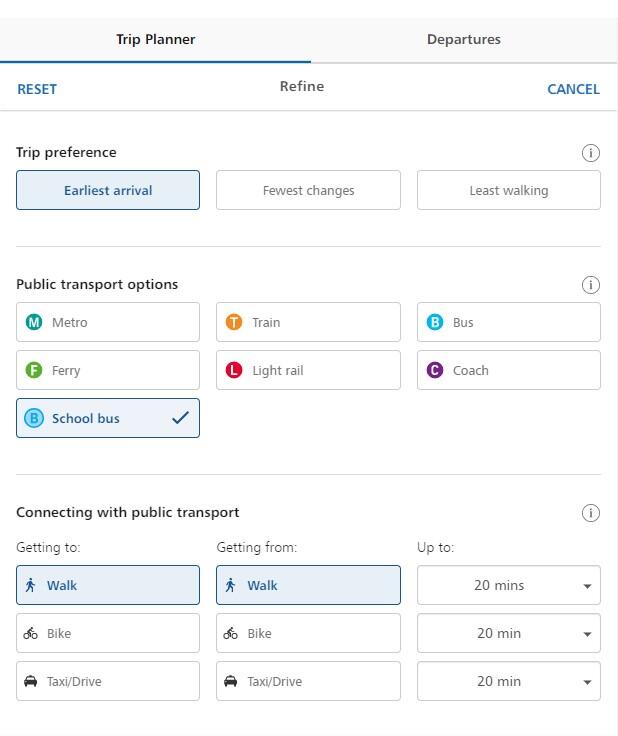Click the red Light rail L icon

click(234, 371)
